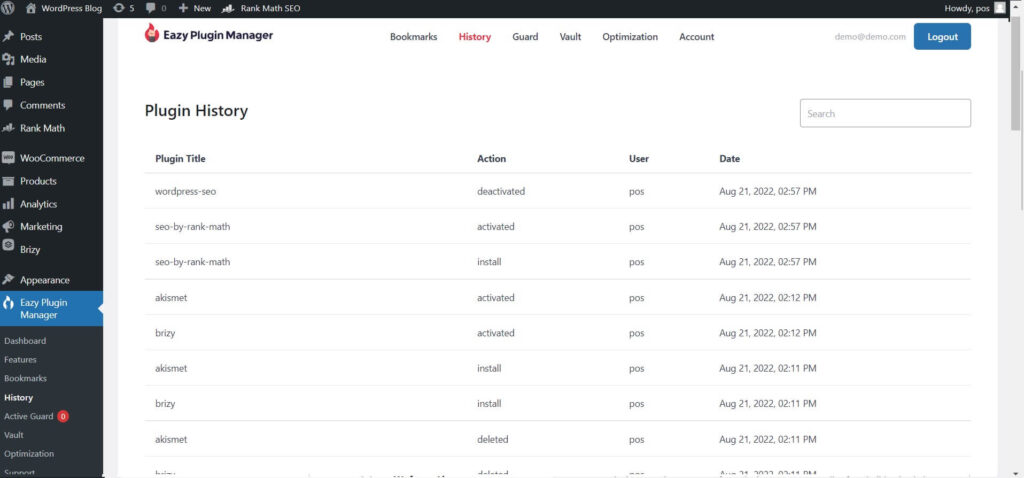Viewport: 1024px width, 478px height.
Task: Open Rank Math SEO admin bar icon
Action: (x=228, y=8)
